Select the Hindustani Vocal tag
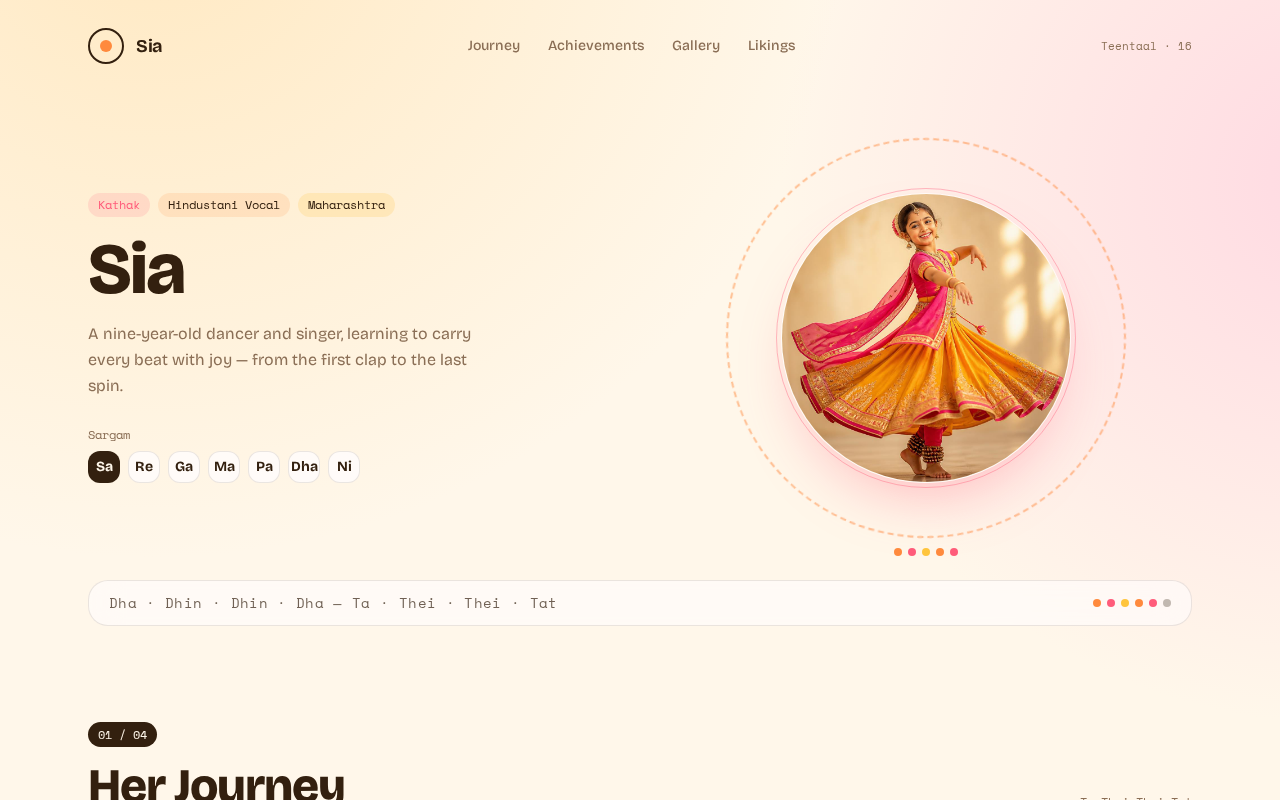Viewport: 1280px width, 800px height. pyautogui.click(x=224, y=205)
